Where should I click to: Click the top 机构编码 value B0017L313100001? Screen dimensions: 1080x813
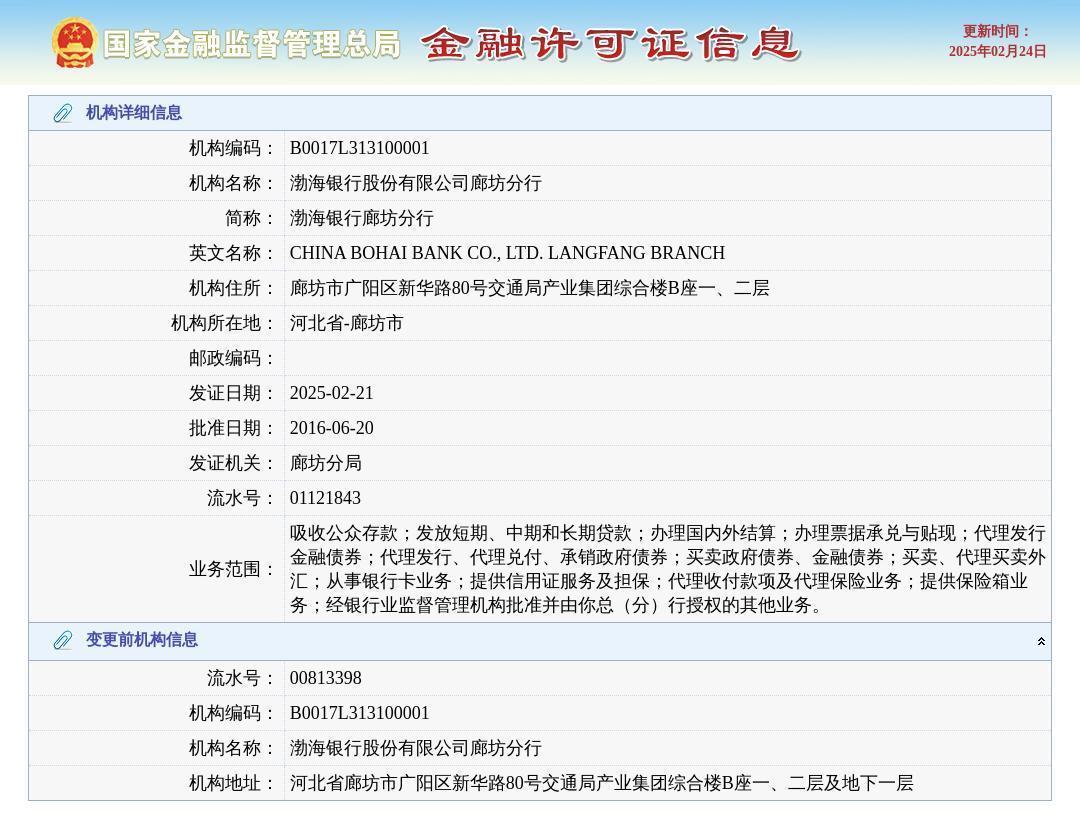pos(360,148)
